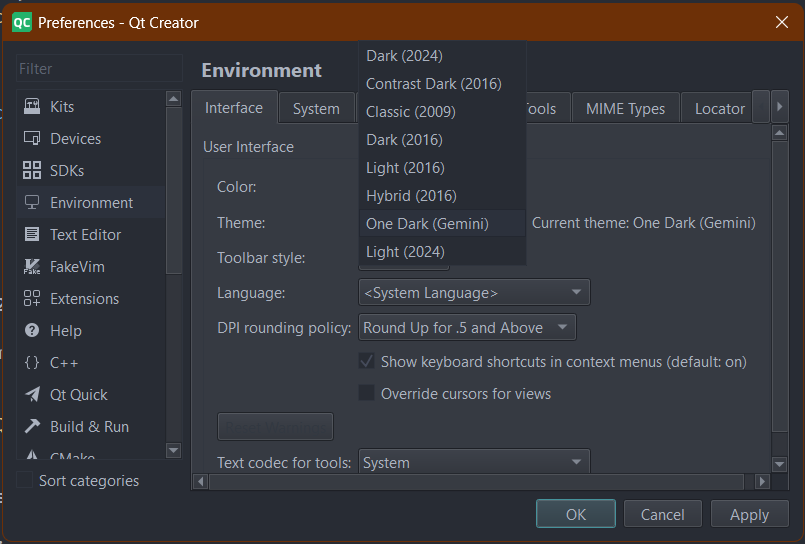Click the Cancel button
Screen dimensions: 805x544
[x=662, y=514]
